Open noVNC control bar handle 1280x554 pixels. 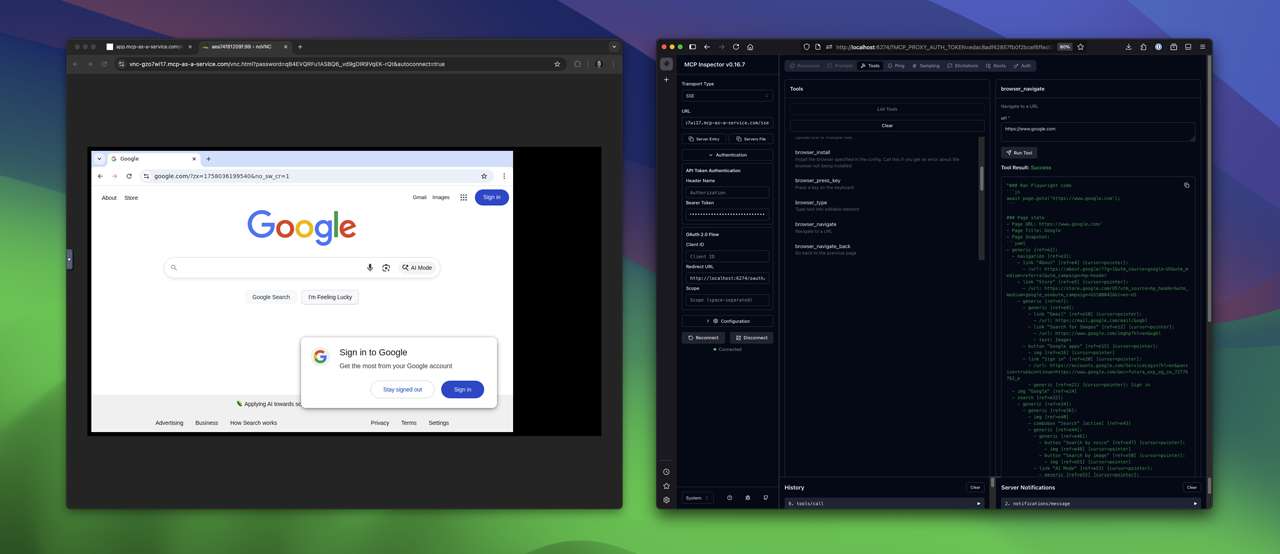point(69,259)
